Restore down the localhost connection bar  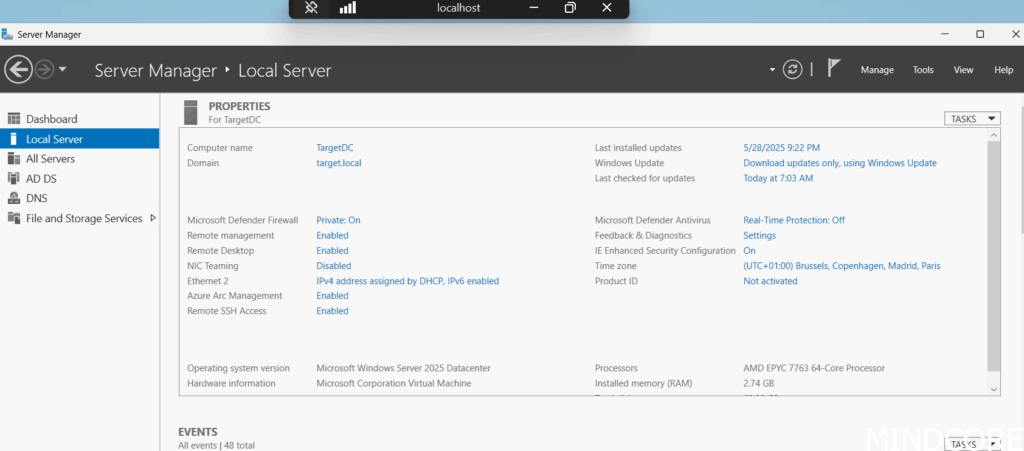570,8
